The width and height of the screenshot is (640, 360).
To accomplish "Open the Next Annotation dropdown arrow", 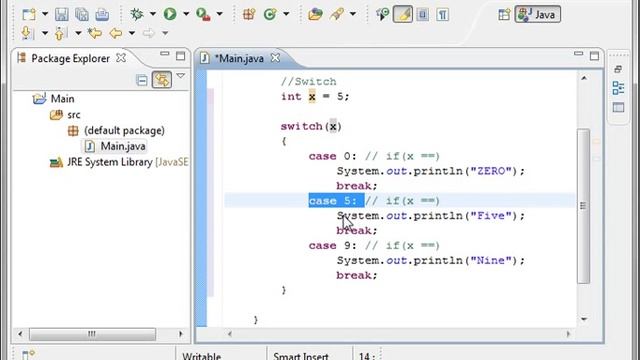I will (45, 33).
